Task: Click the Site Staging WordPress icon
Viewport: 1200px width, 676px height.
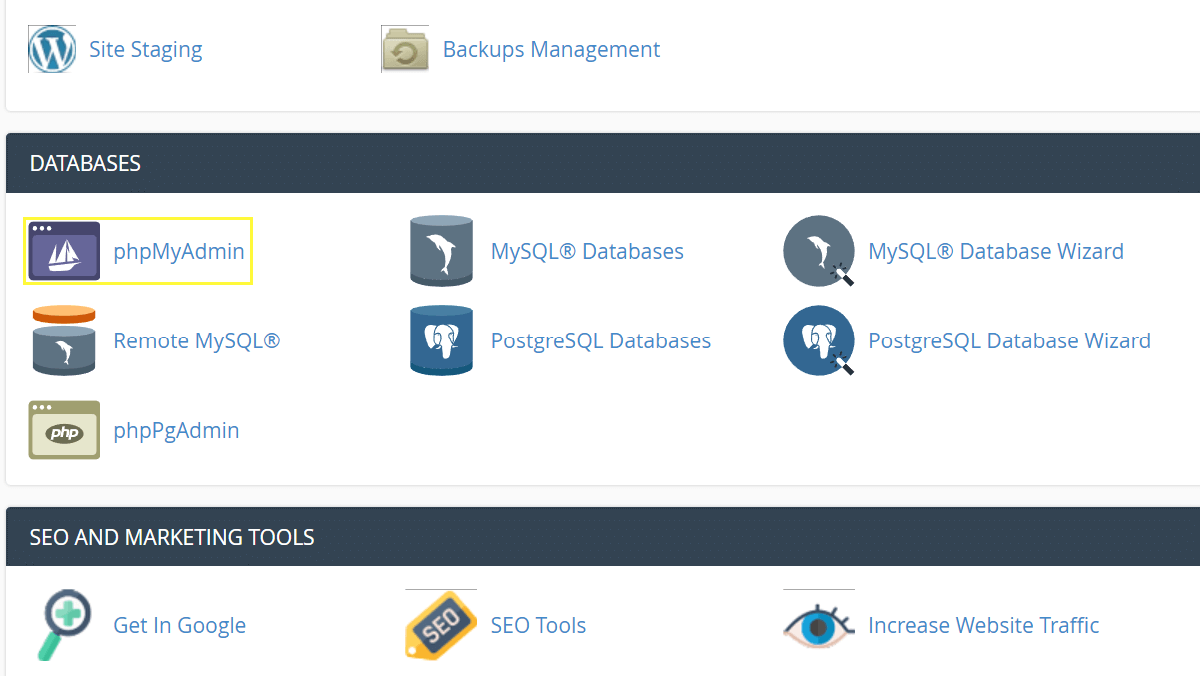Action: [52, 49]
